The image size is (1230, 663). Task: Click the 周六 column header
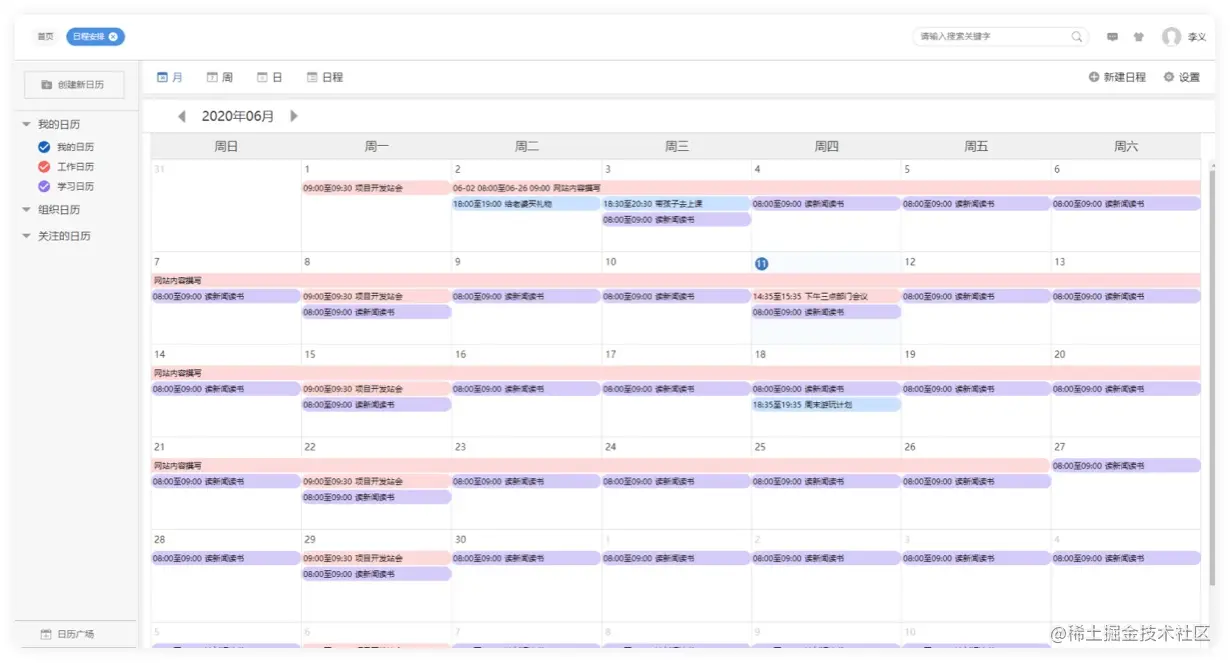[1126, 146]
